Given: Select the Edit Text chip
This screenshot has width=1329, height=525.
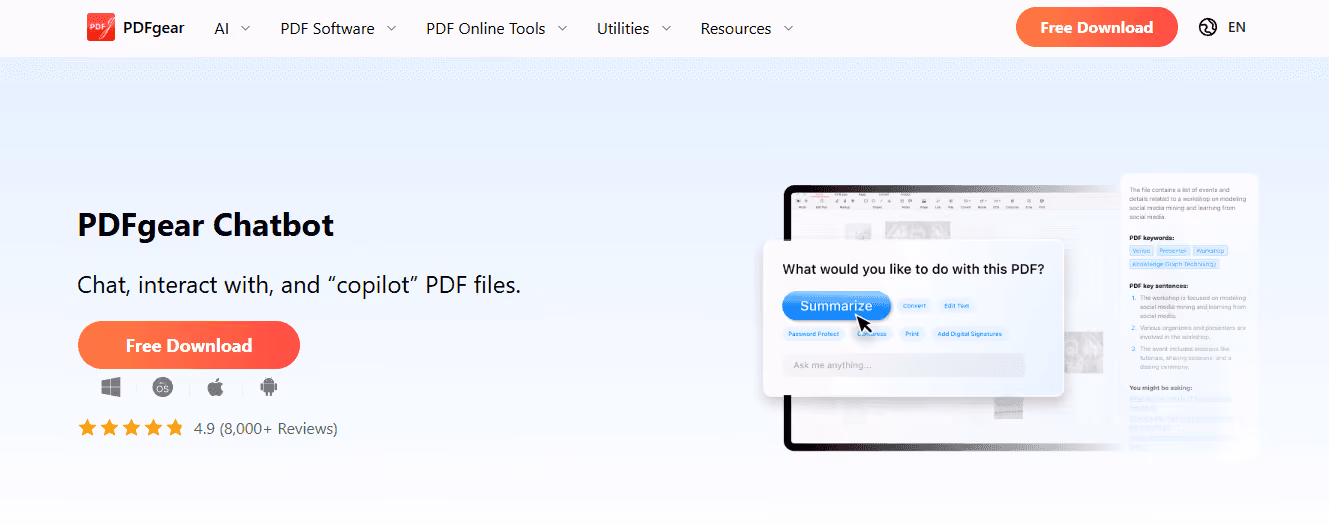Looking at the screenshot, I should [957, 306].
